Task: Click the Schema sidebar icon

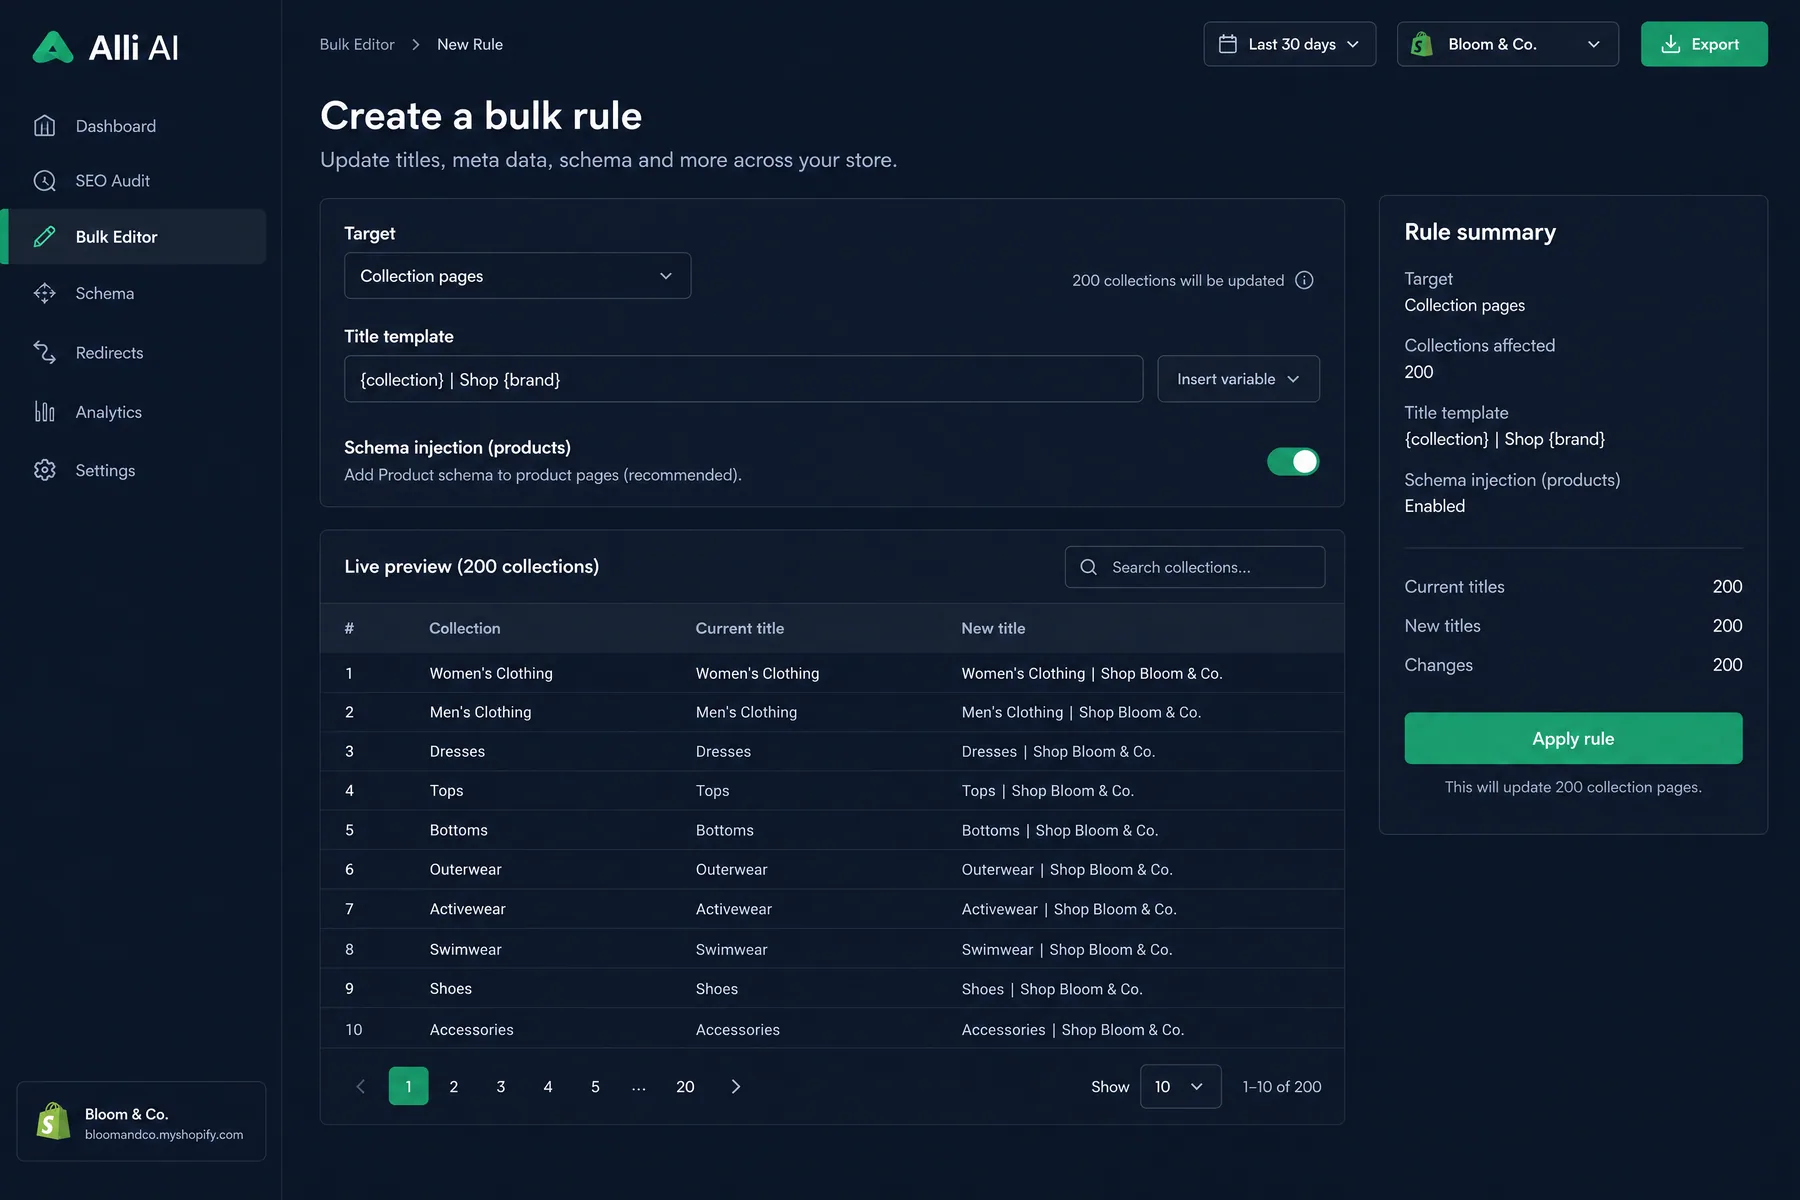Action: coord(44,293)
